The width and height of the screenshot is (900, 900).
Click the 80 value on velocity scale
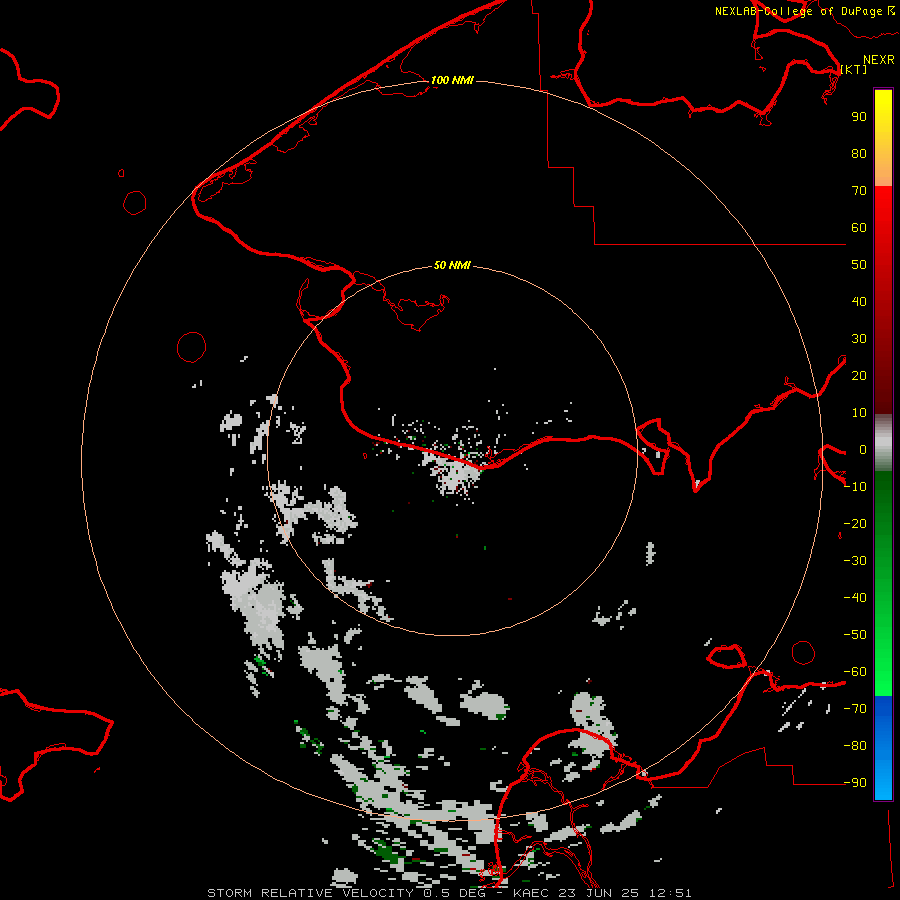click(x=859, y=154)
